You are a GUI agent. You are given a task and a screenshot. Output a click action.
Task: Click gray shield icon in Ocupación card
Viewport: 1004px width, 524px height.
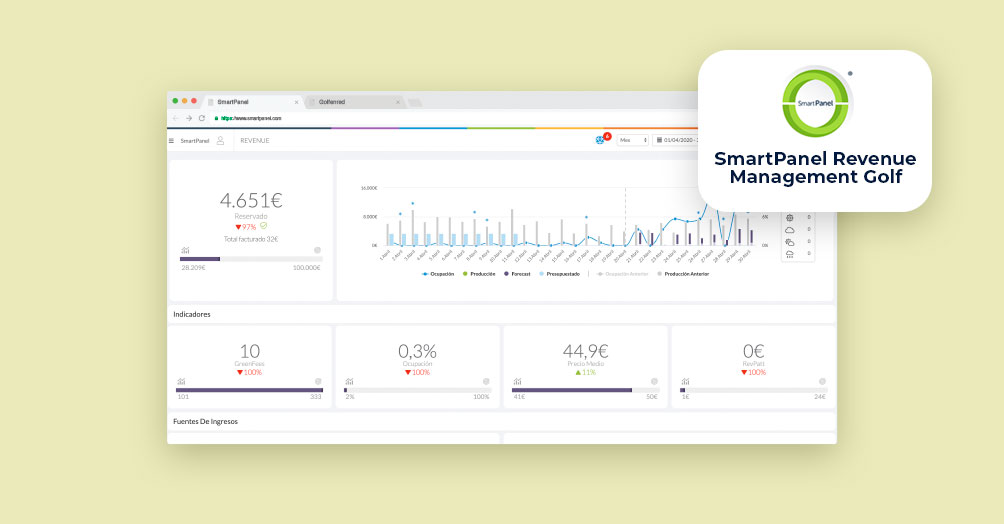coord(486,381)
